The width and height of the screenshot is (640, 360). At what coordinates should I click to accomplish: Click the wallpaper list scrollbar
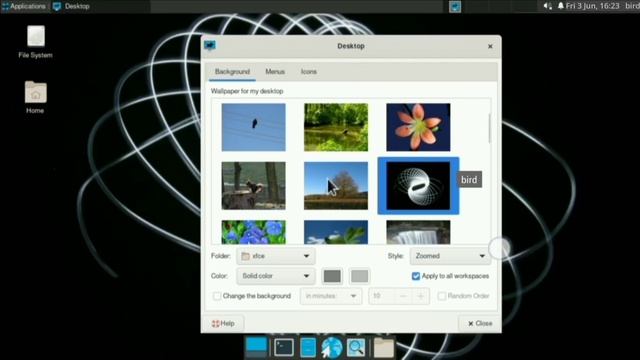489,129
